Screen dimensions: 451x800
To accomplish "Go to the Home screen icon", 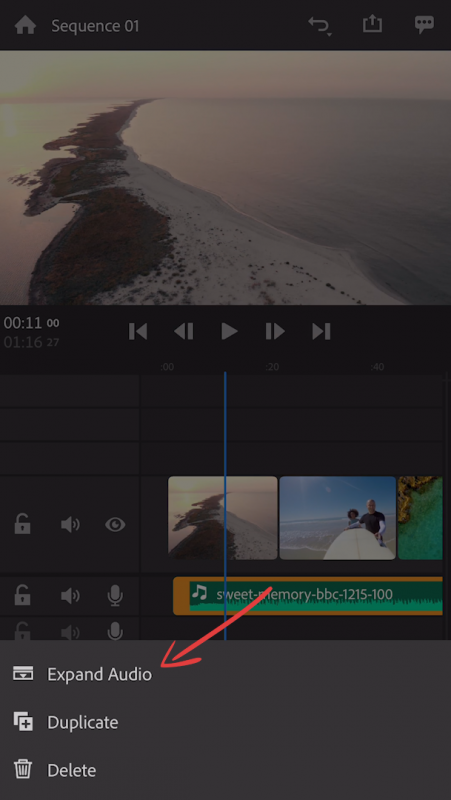I will (x=25, y=25).
